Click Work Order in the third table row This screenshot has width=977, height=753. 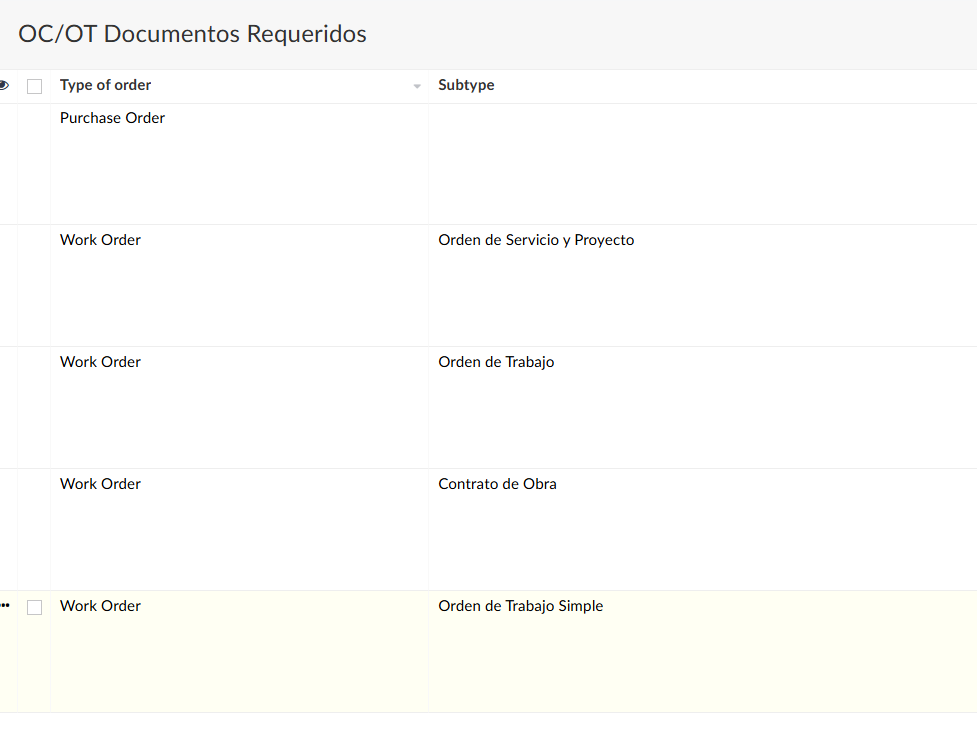click(100, 362)
